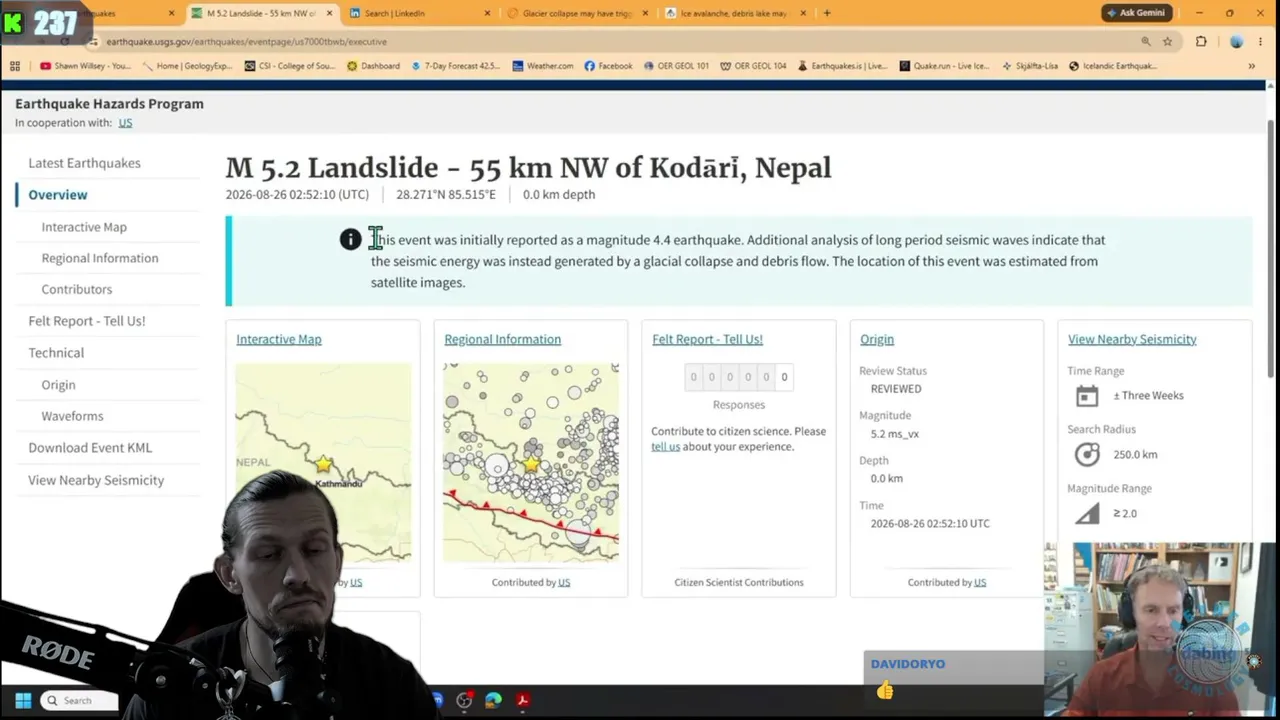Open the Regional Information card heading link

(503, 339)
